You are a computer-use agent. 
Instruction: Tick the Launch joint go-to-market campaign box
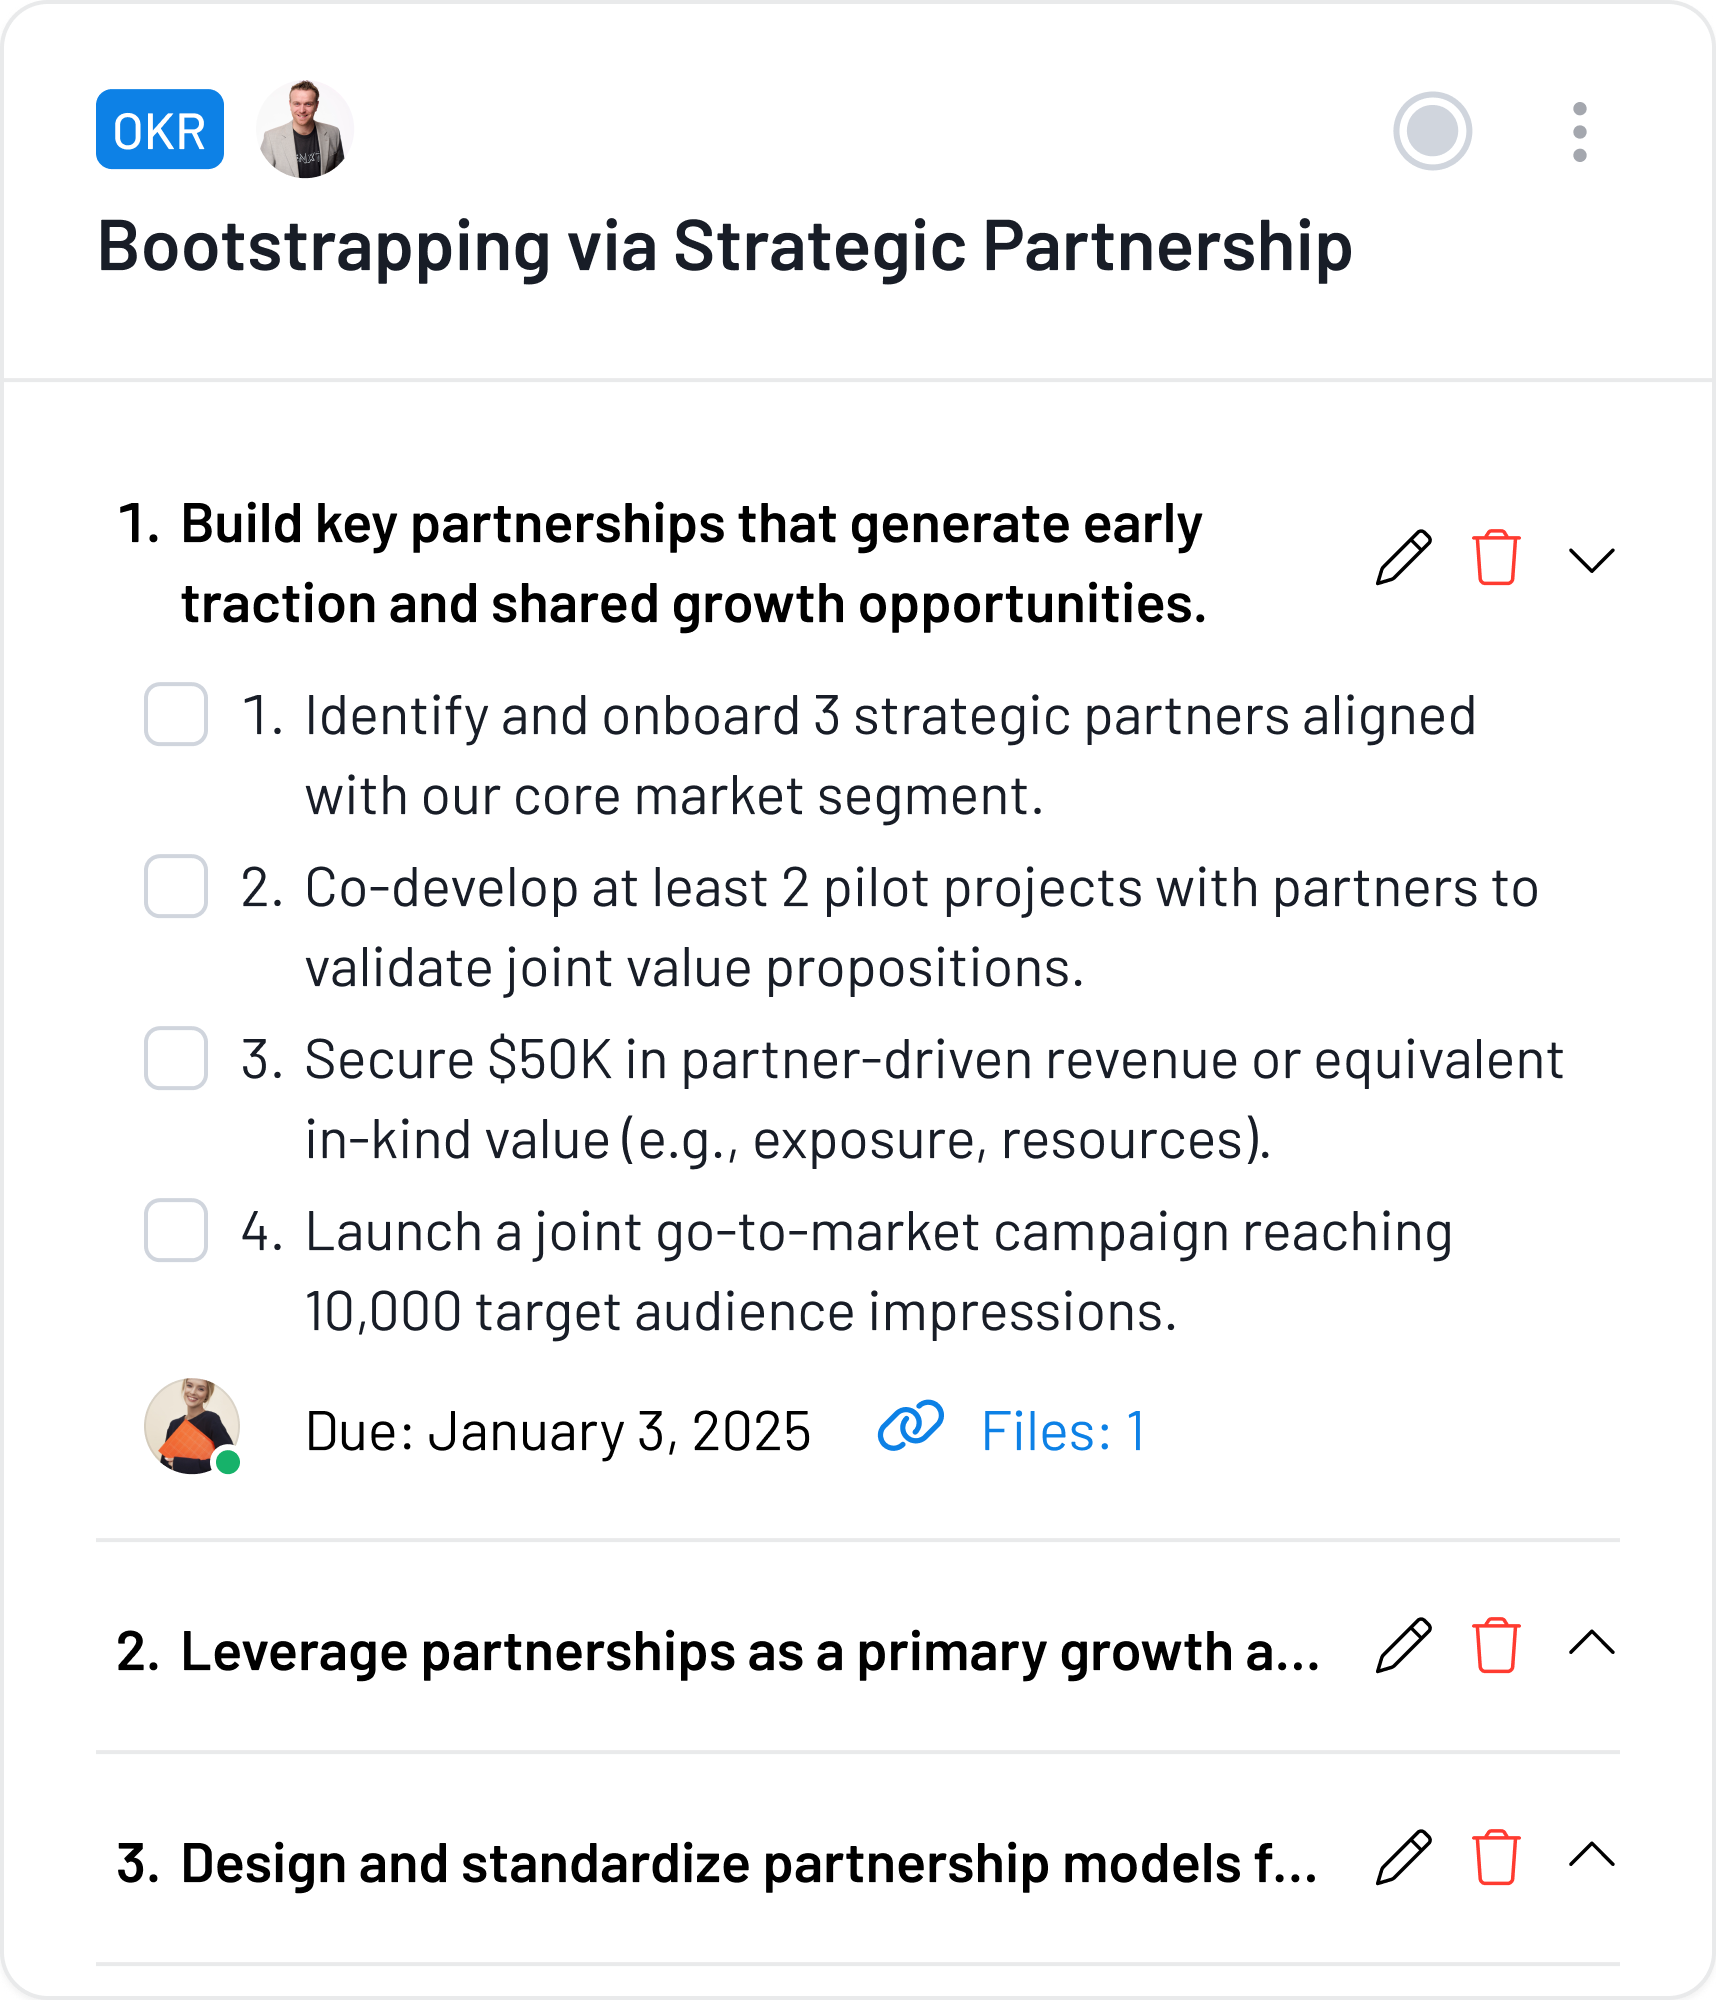pos(176,1231)
